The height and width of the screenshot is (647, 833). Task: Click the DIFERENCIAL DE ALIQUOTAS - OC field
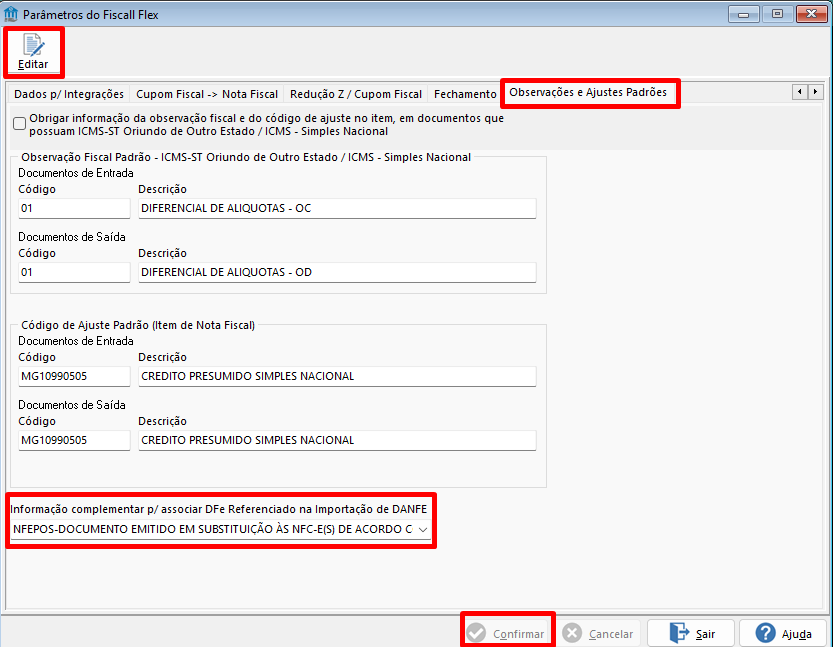(337, 208)
